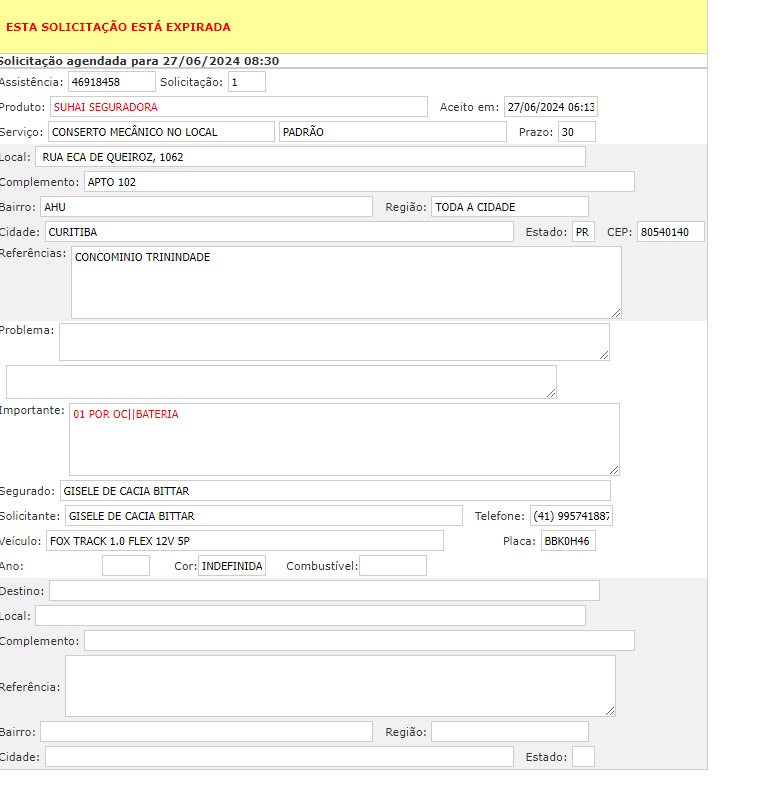774x801 pixels.
Task: Click the Região field TODA A CIDADE
Action: 510,207
